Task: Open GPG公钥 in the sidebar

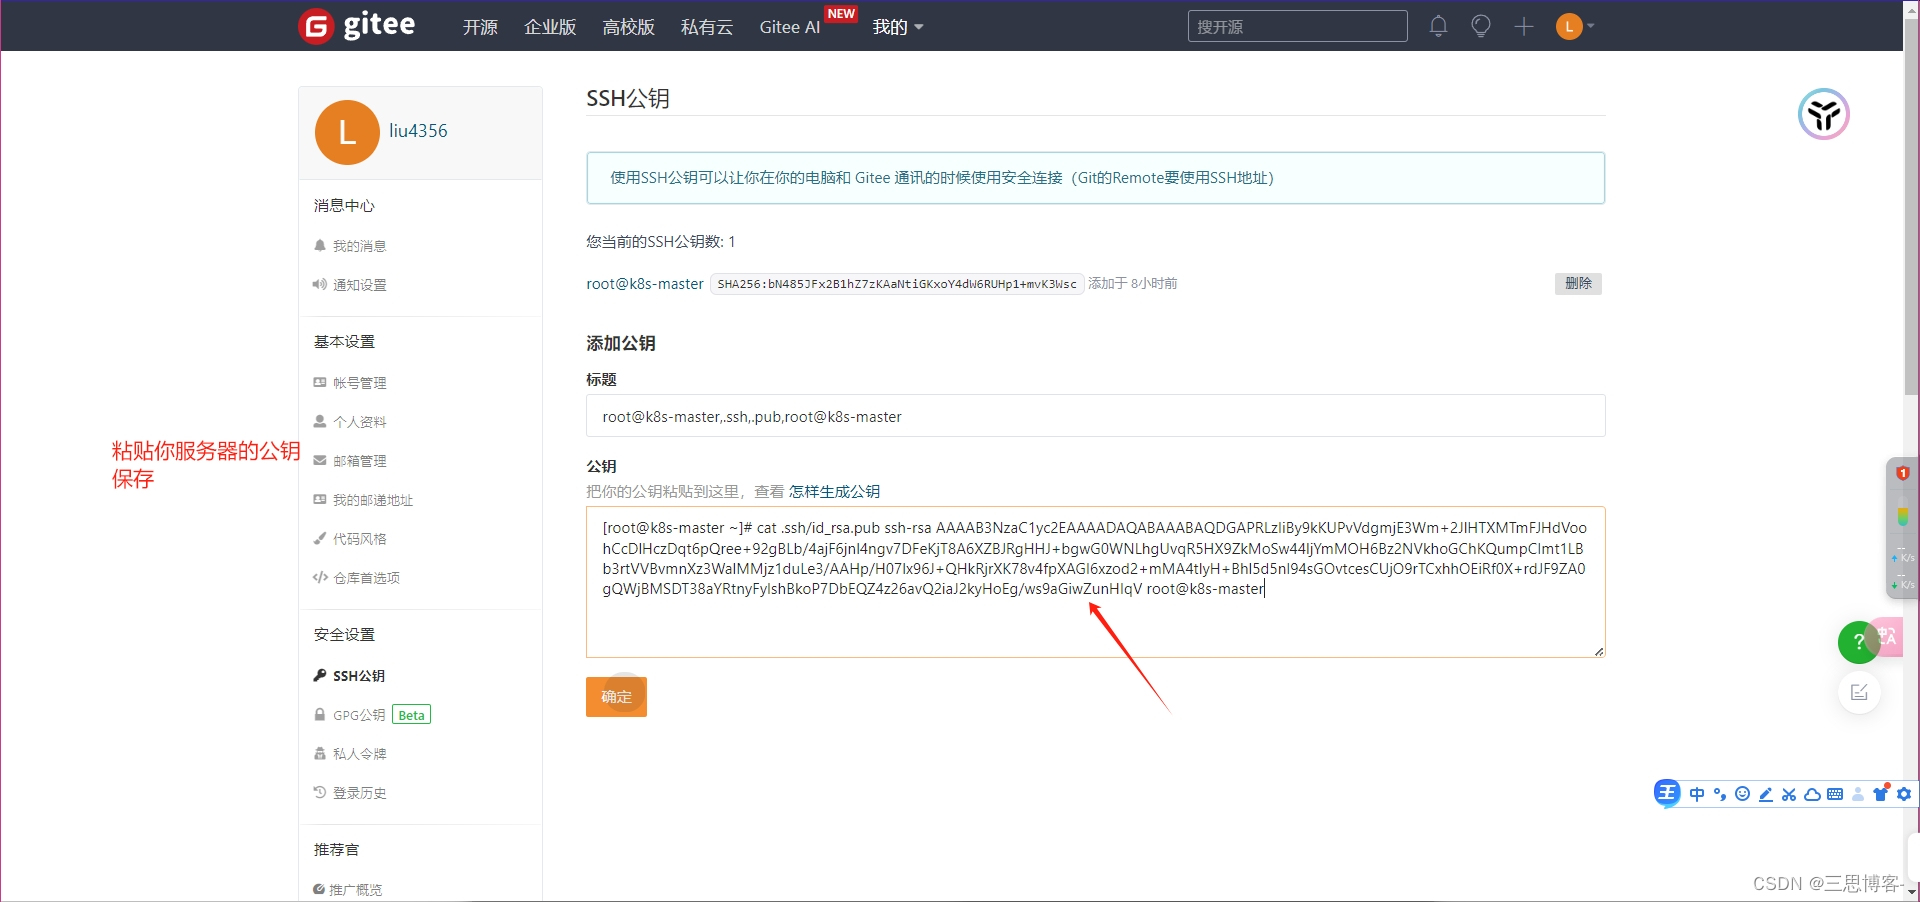Action: coord(359,715)
